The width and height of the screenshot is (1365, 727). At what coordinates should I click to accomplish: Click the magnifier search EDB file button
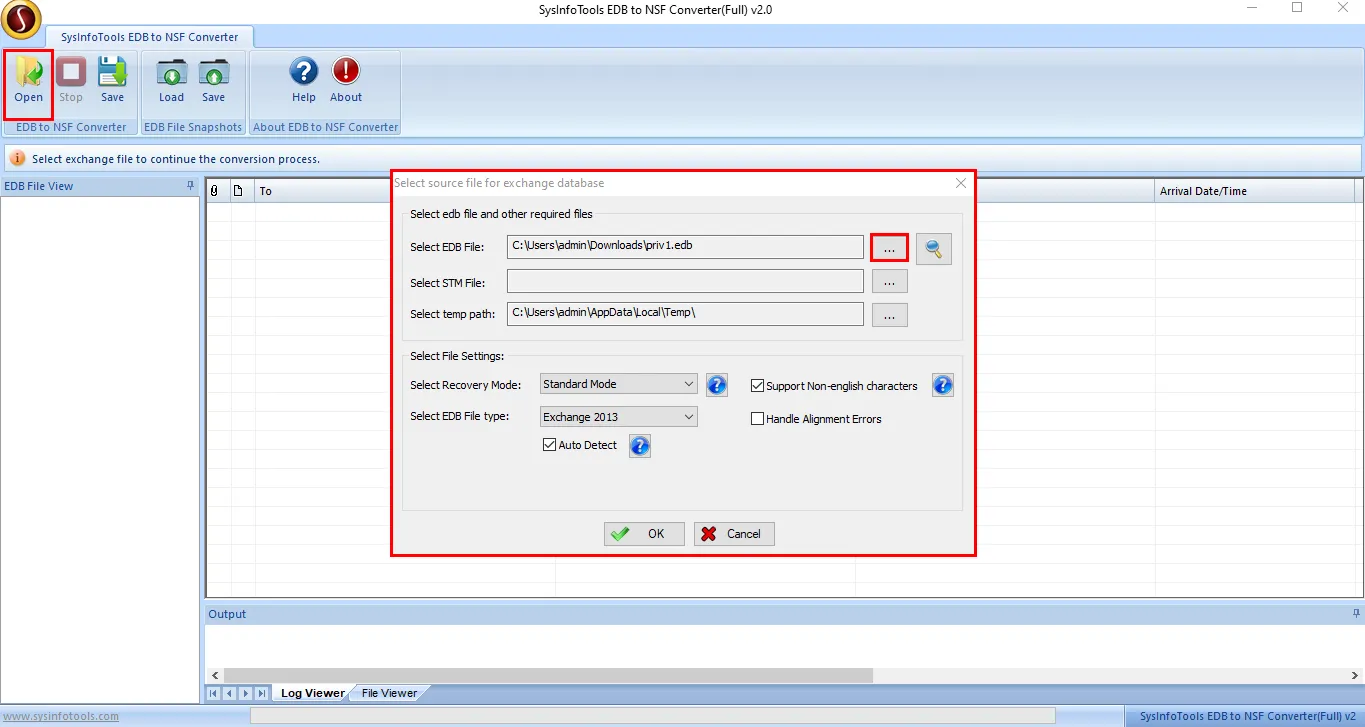(x=934, y=249)
